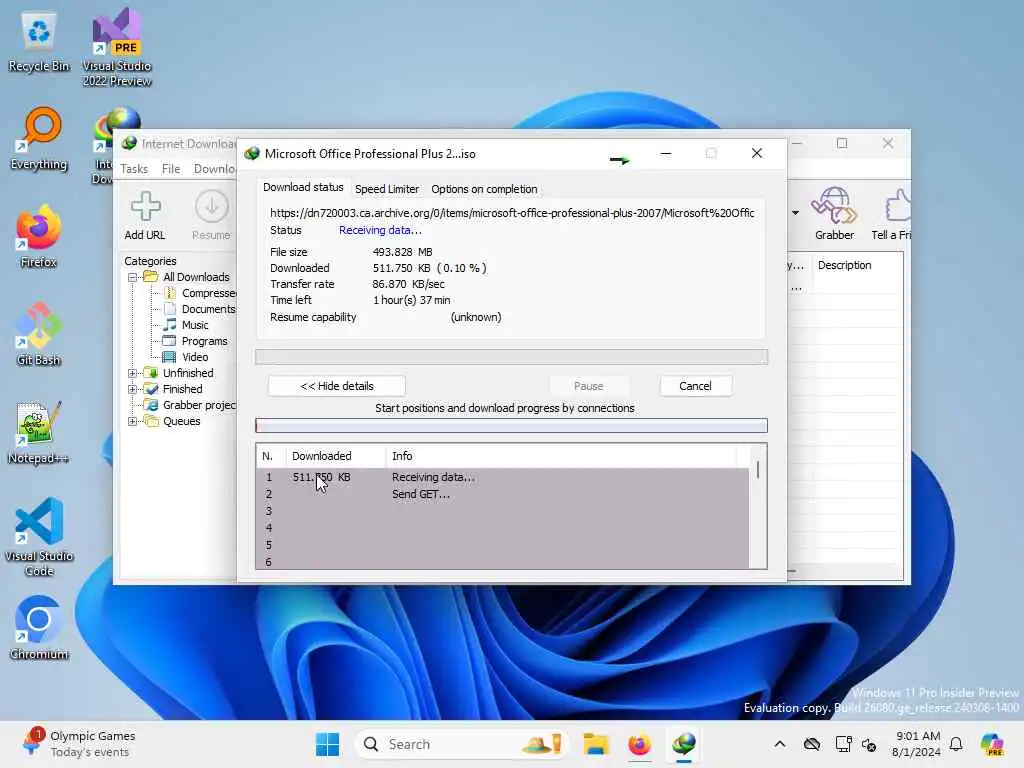Expand the Queues category node
This screenshot has width=1024, height=768.
[133, 421]
